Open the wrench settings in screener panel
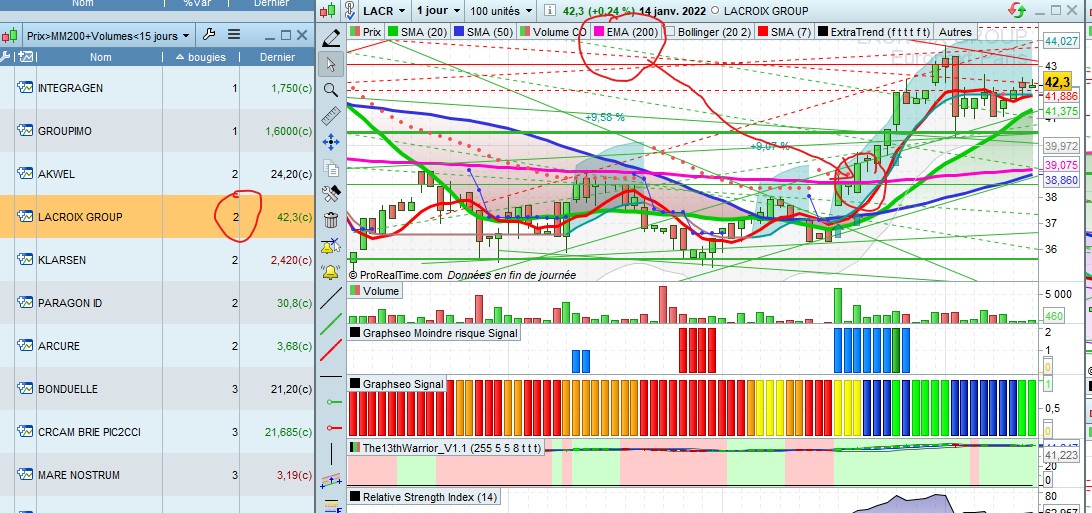Viewport: 1092px width, 513px height. (208, 35)
